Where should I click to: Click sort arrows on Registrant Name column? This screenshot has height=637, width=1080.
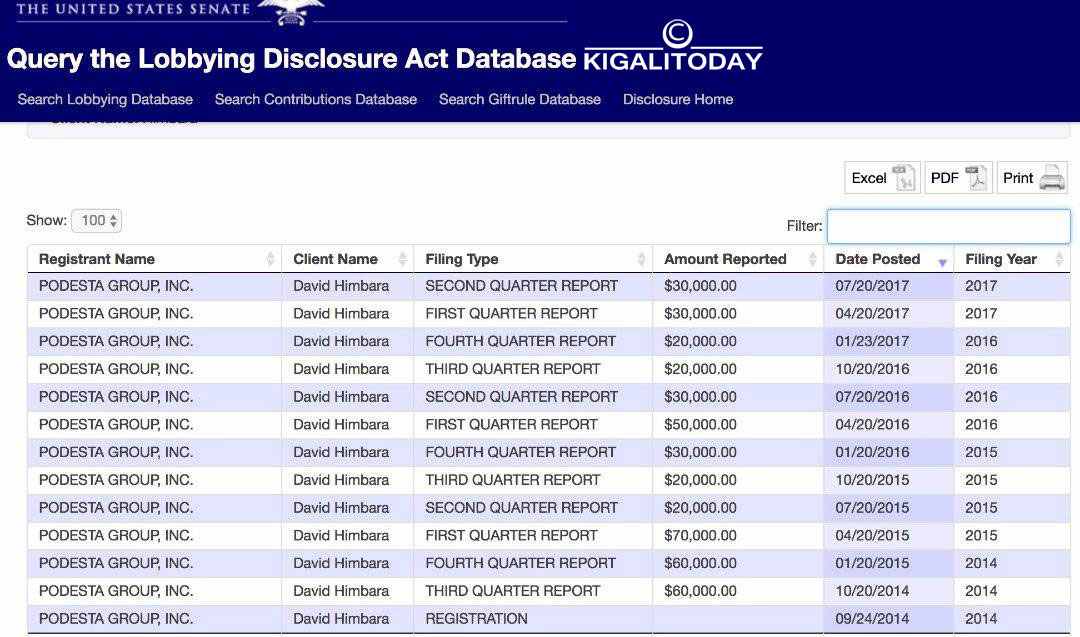[270, 260]
